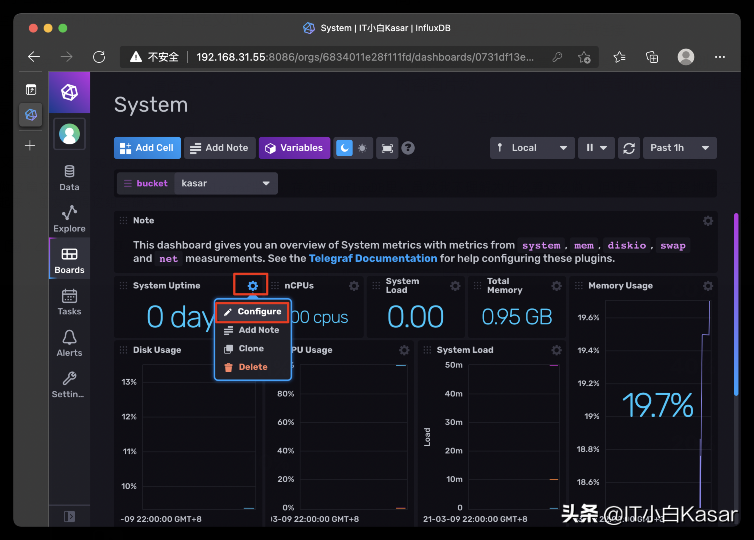Switch to dark mode moon toggle
Image resolution: width=754 pixels, height=540 pixels.
(x=344, y=148)
